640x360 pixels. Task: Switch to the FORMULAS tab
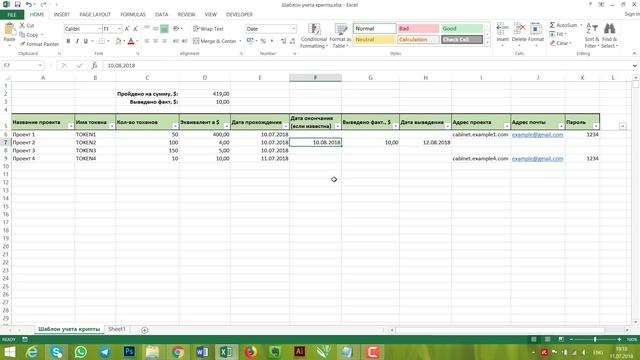133,15
